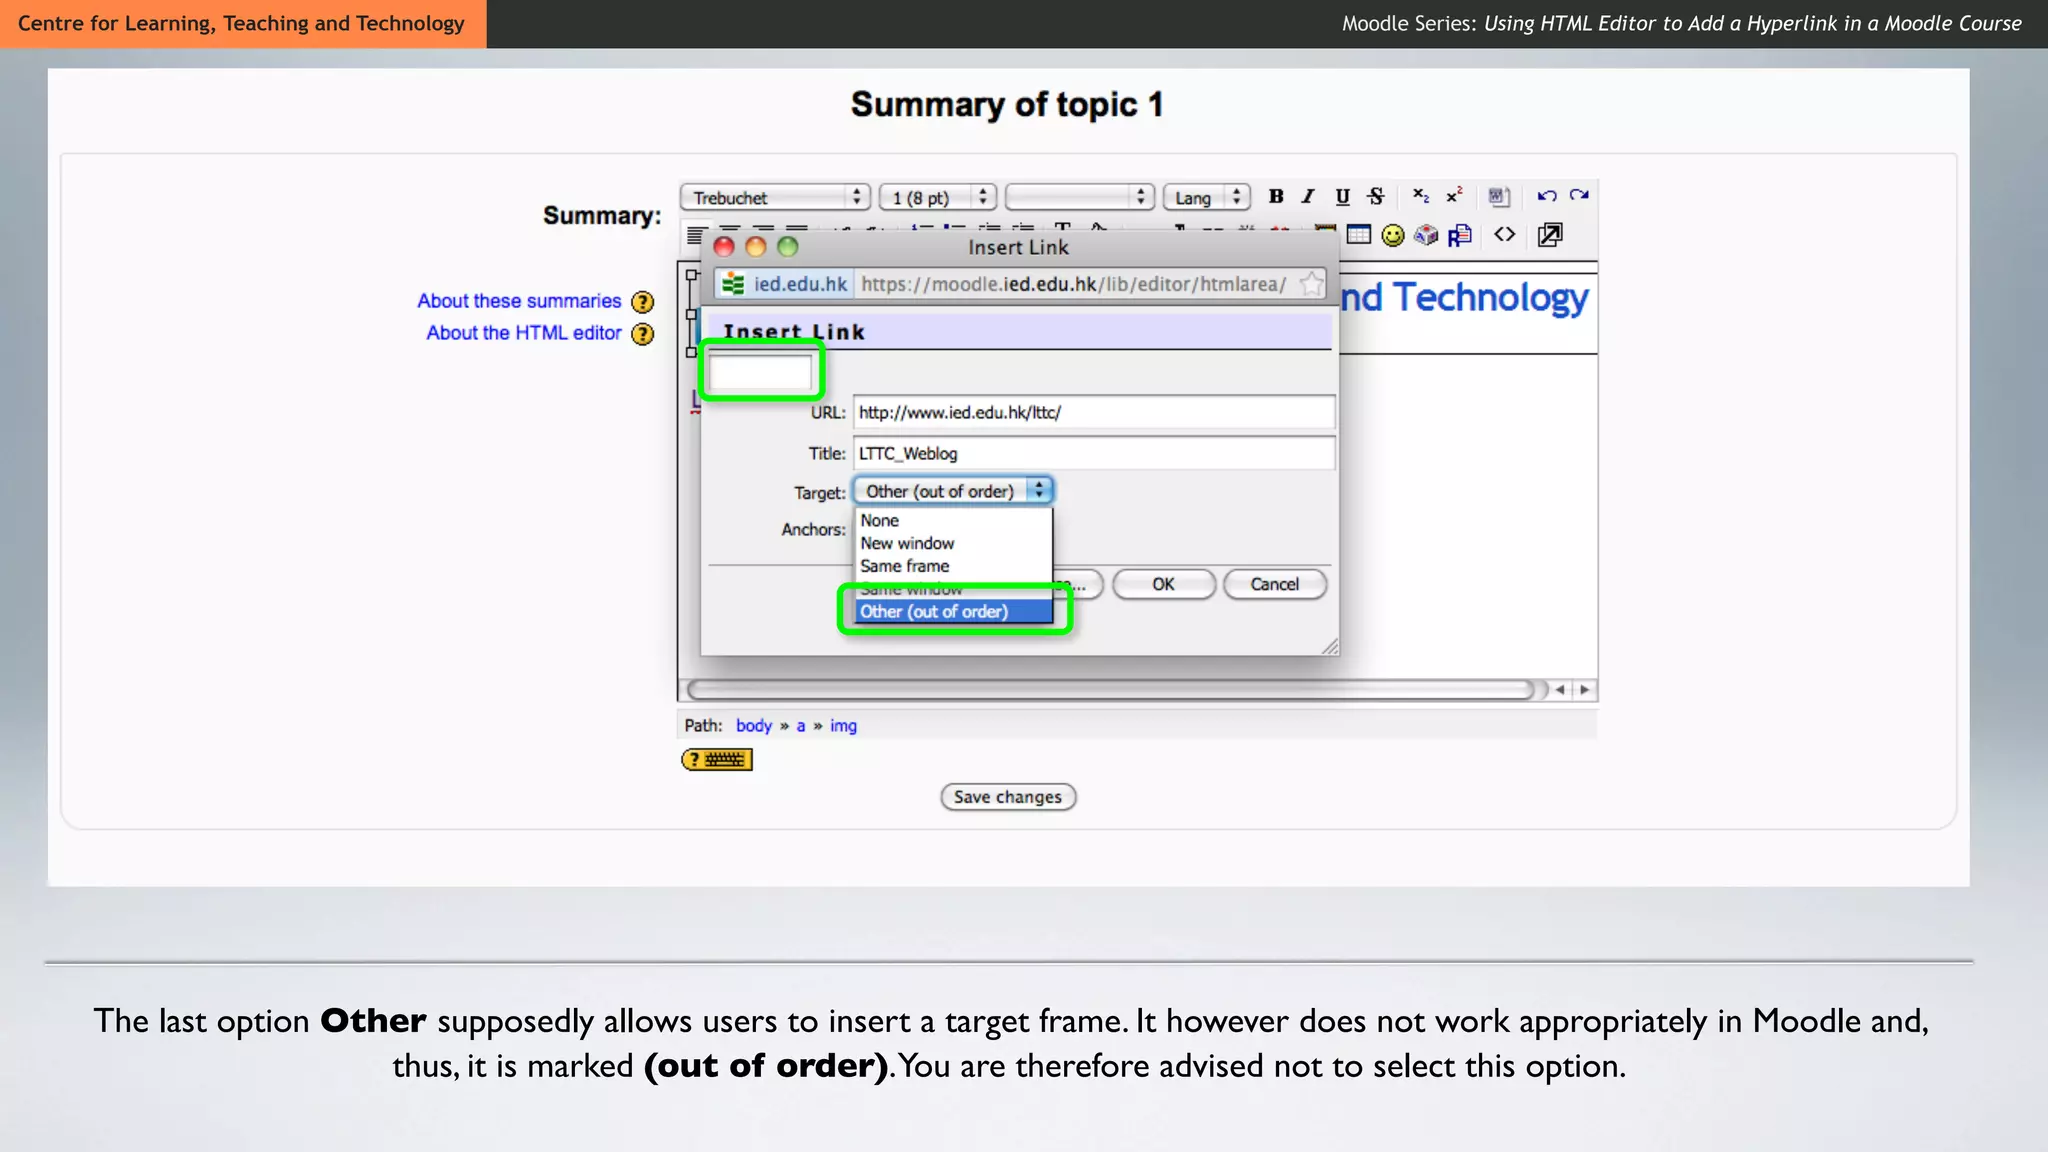Click into the Title input field
This screenshot has height=1152, width=2048.
(1094, 453)
